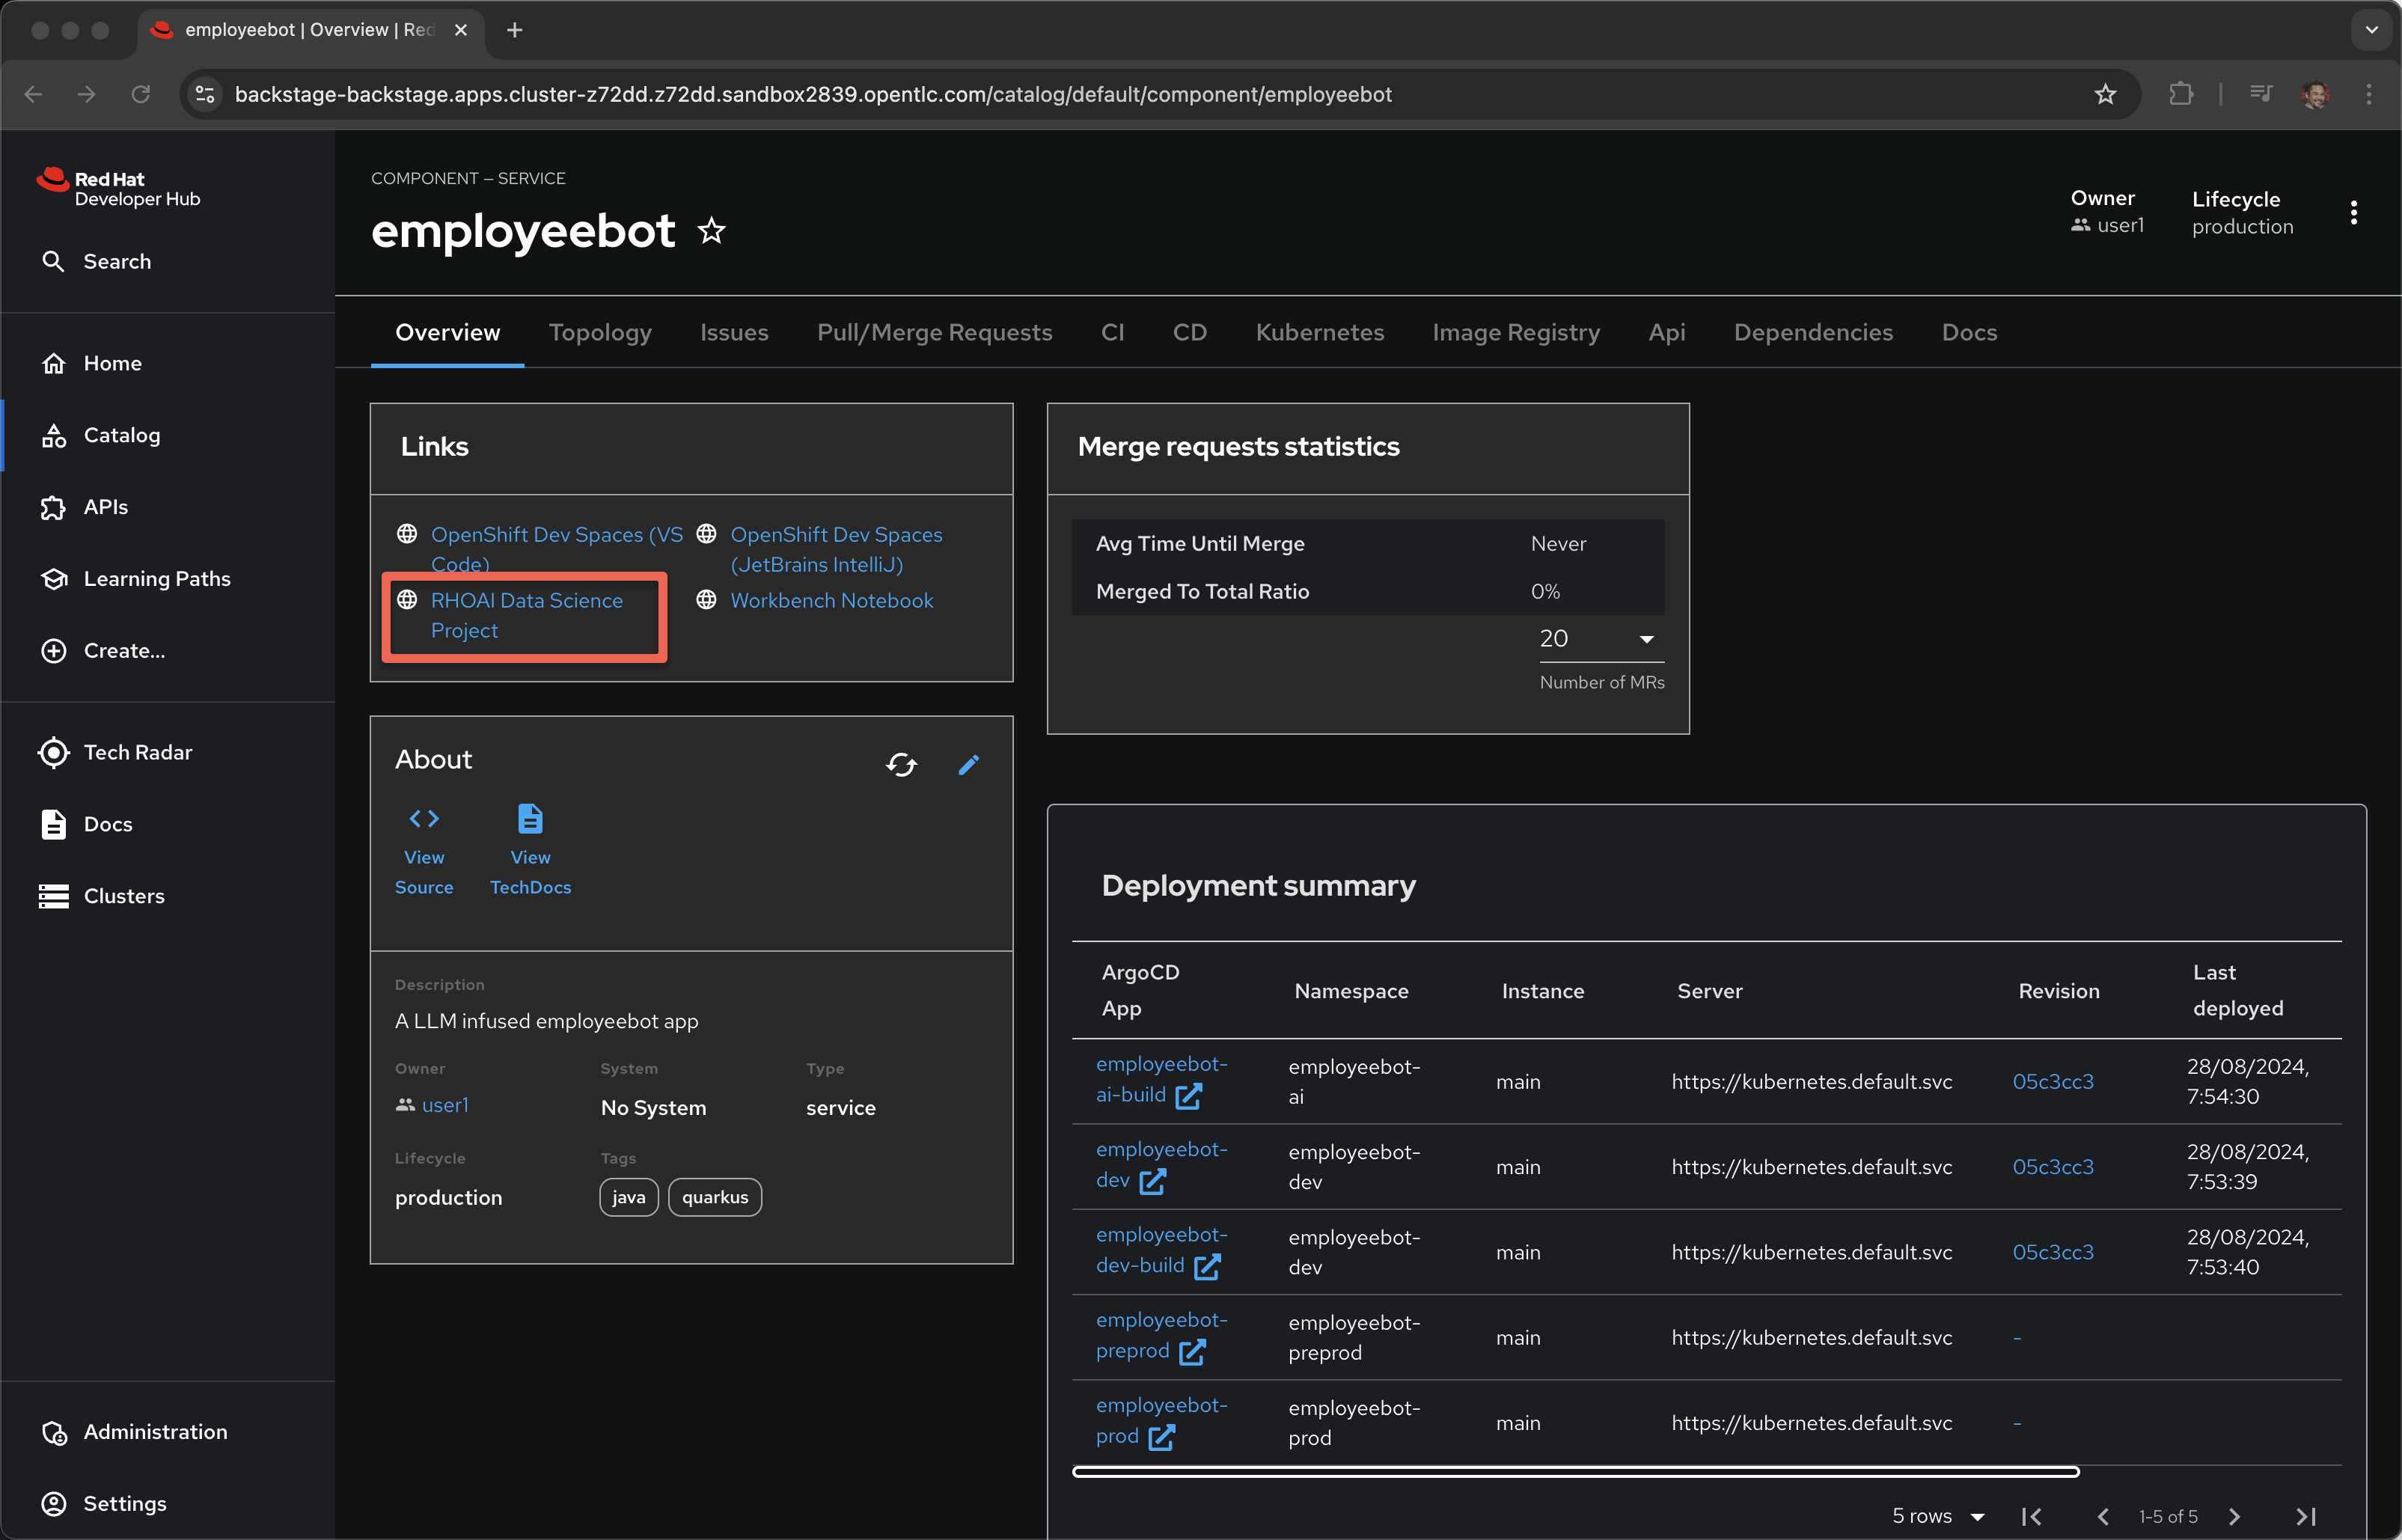The width and height of the screenshot is (2402, 1540).
Task: Bookmark this page with the star icon
Action: (x=2105, y=94)
